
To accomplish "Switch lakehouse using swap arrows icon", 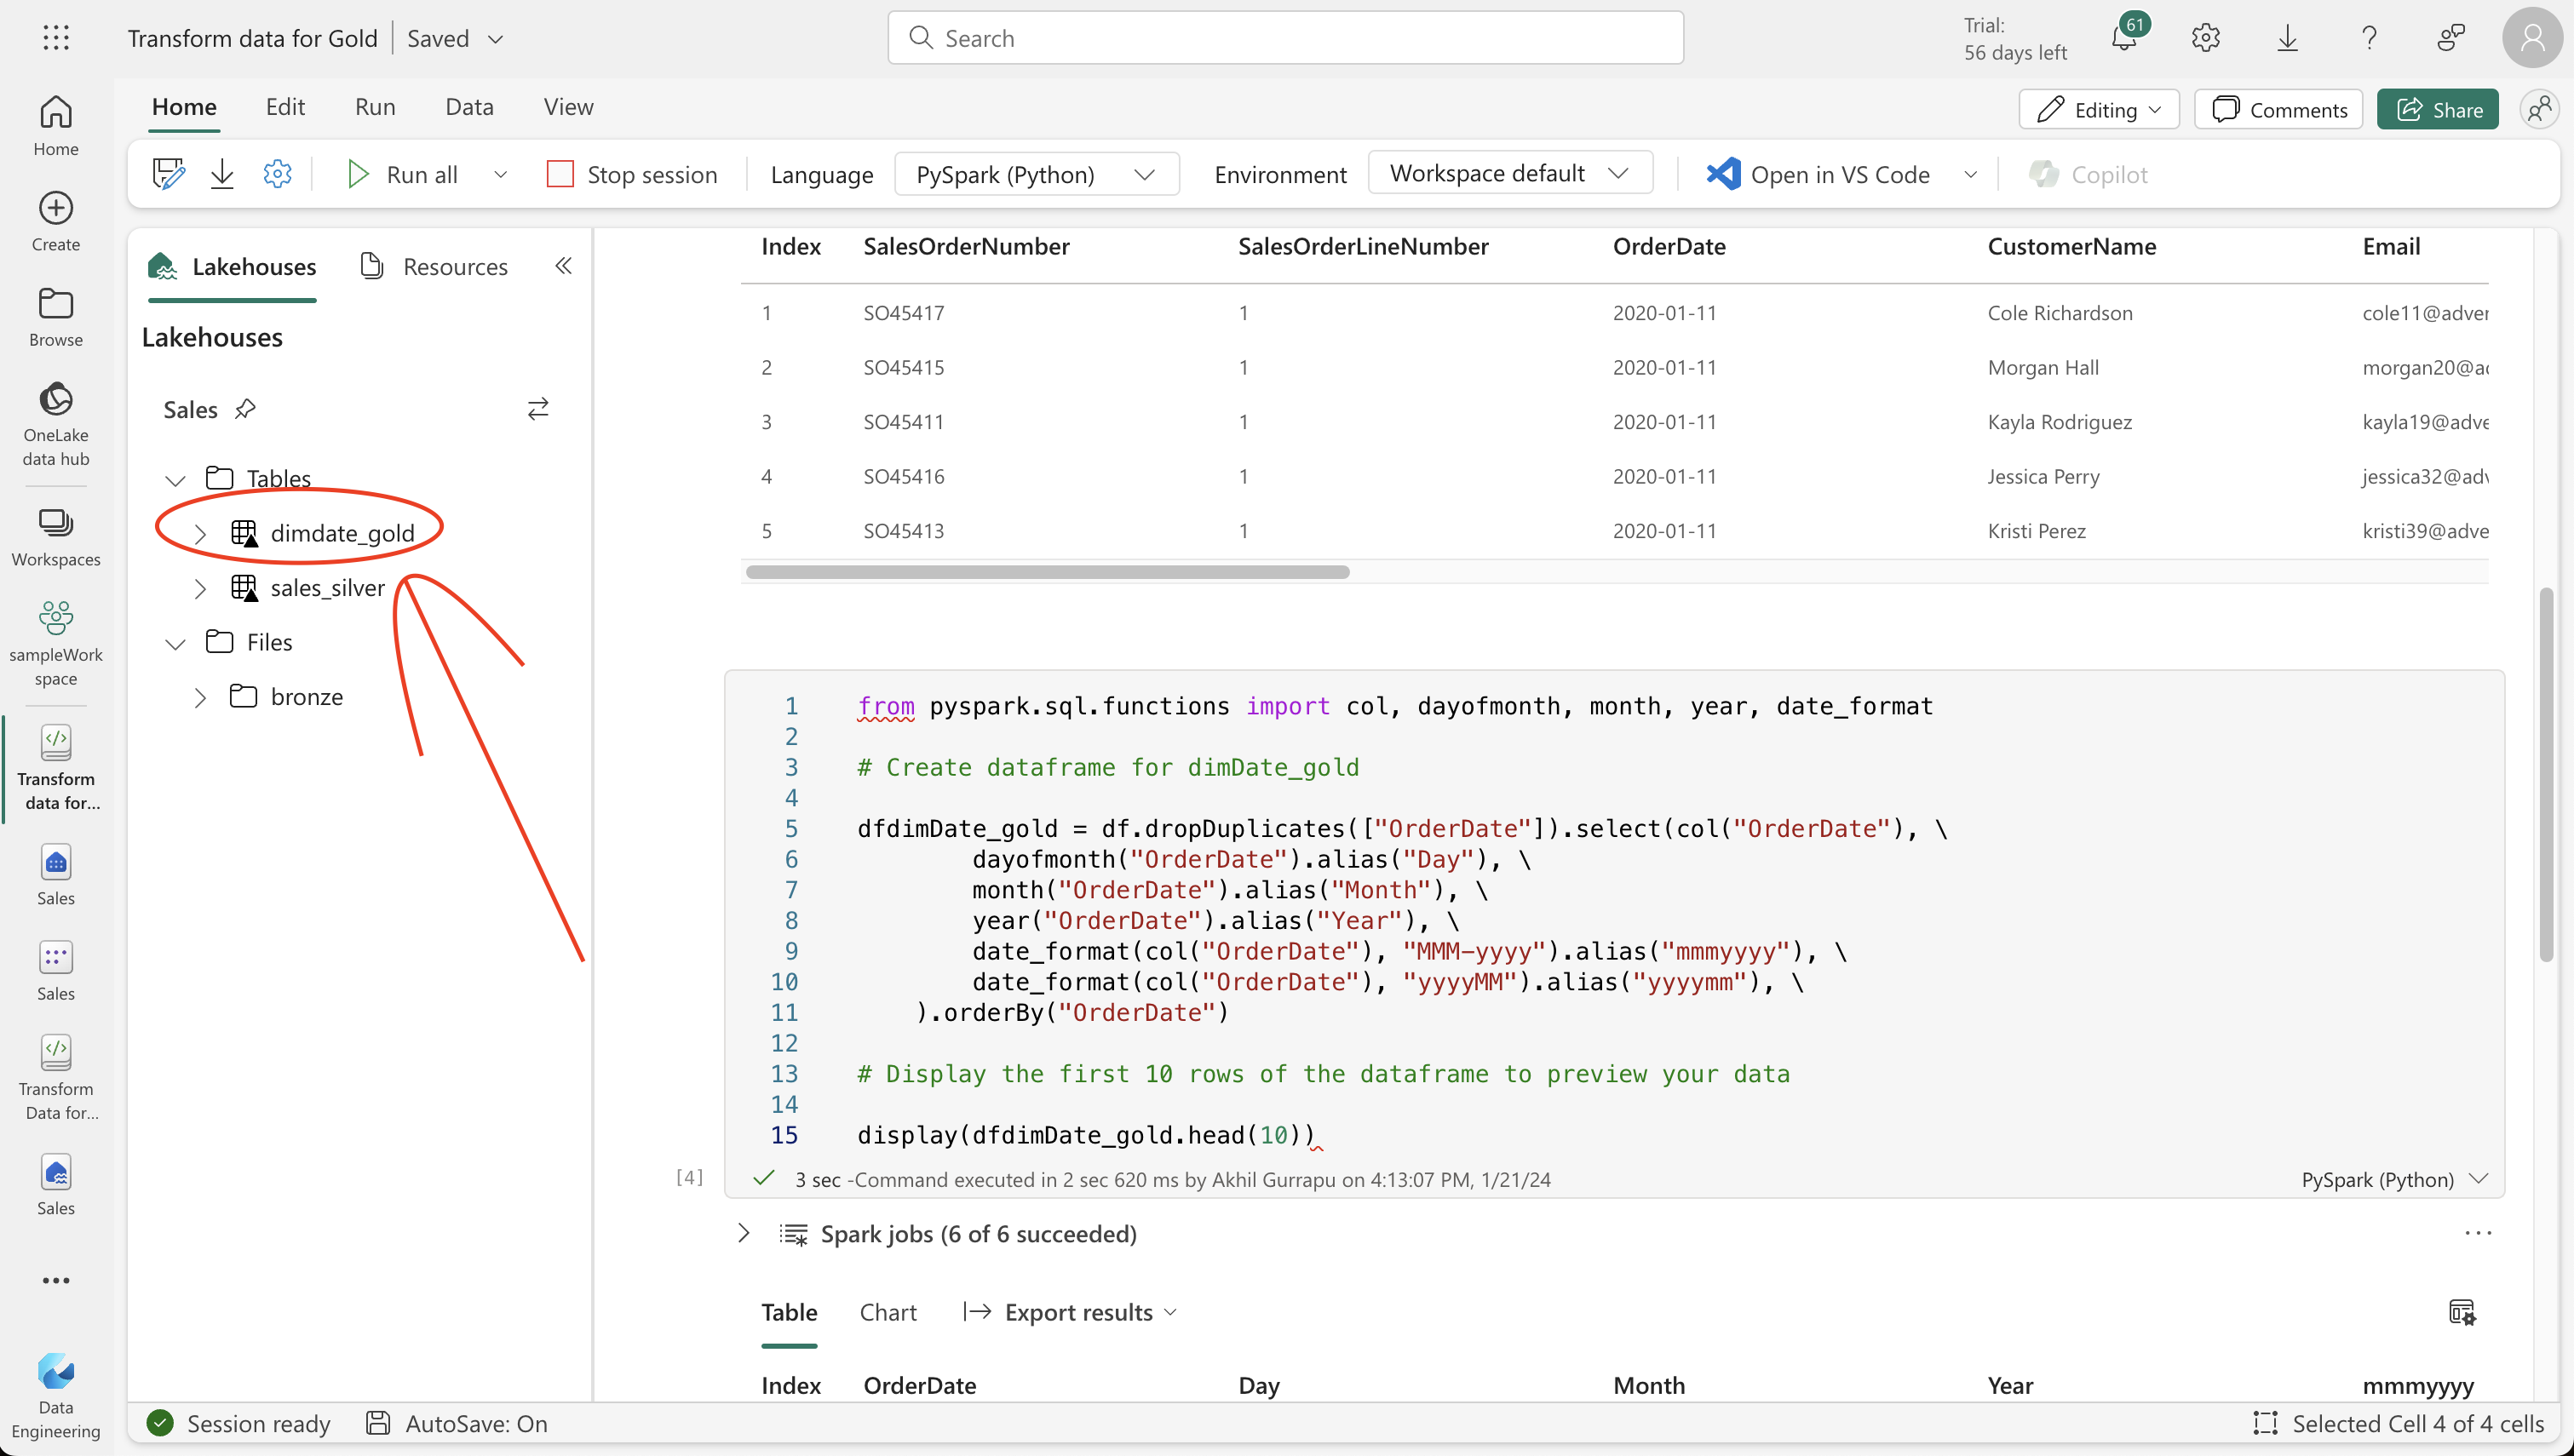I will click(538, 409).
